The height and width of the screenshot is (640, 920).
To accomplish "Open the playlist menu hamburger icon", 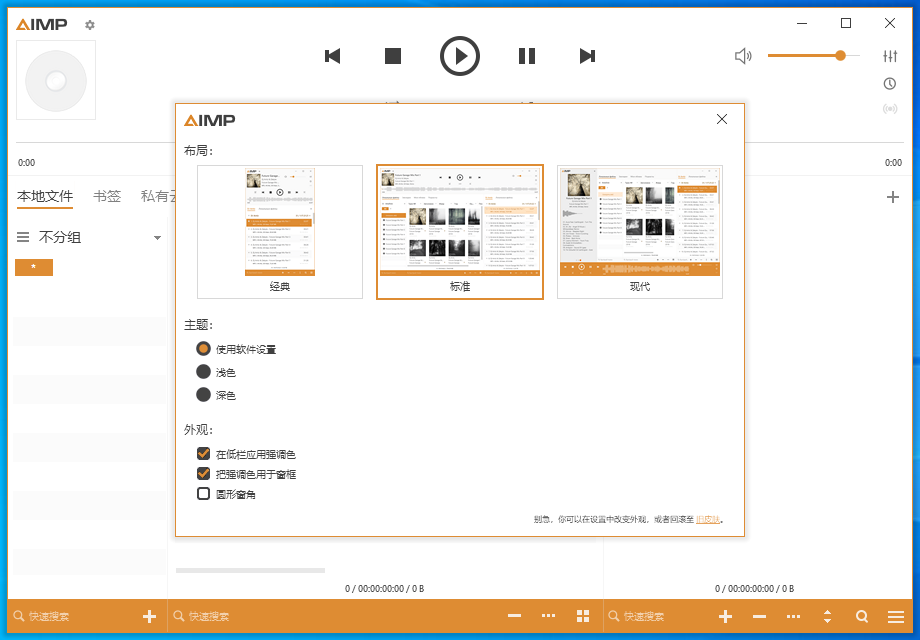I will coord(895,617).
